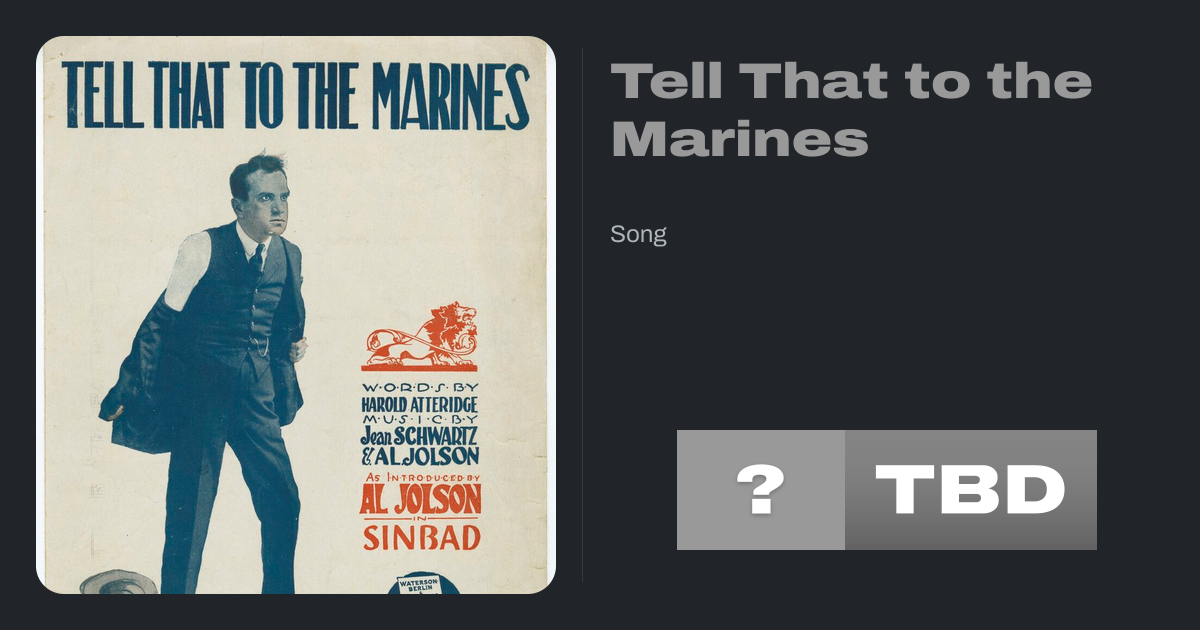Screen dimensions: 1200x630
Task: Open the "Tell That to the Marines" heading
Action: tap(851, 110)
